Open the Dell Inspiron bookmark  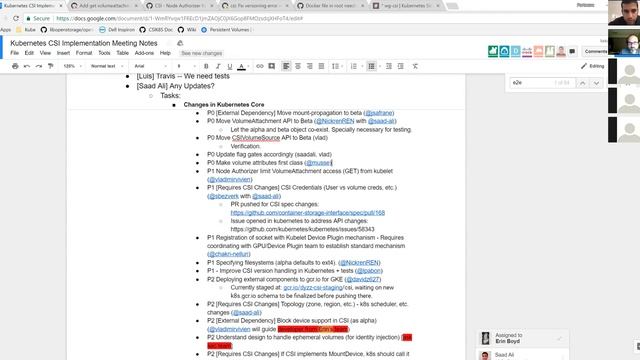click(117, 30)
